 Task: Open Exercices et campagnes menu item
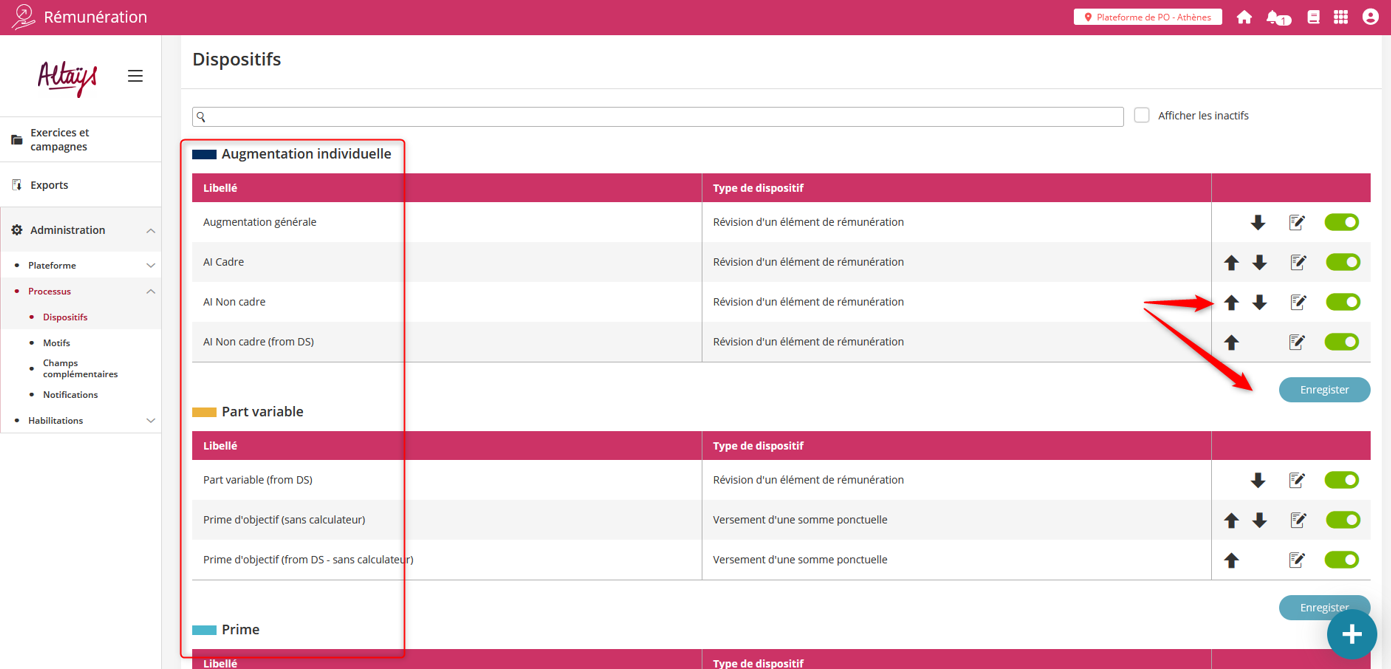[60, 139]
